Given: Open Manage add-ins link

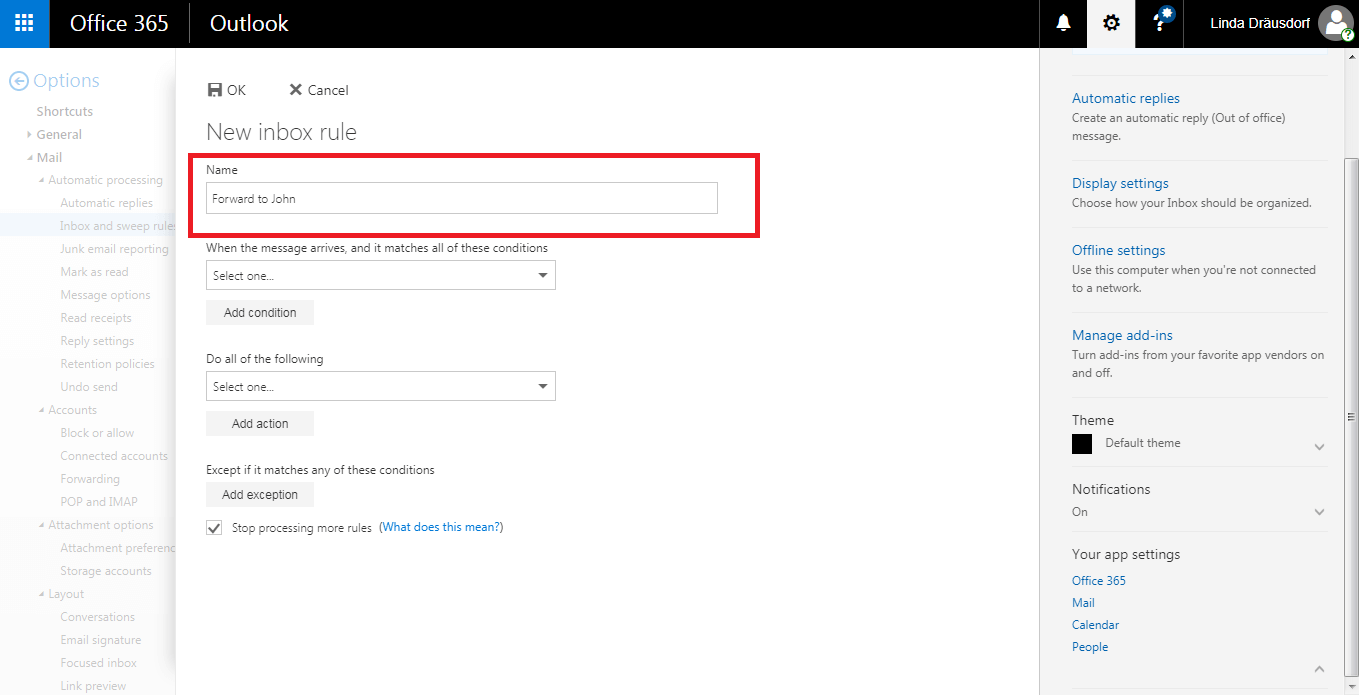Looking at the screenshot, I should pos(1122,335).
